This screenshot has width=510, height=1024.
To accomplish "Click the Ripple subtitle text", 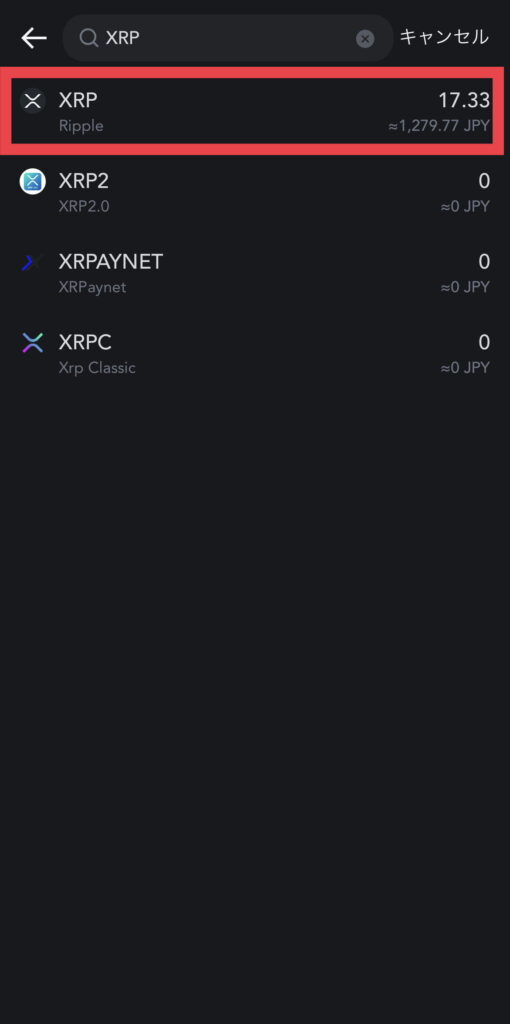I will 81,126.
